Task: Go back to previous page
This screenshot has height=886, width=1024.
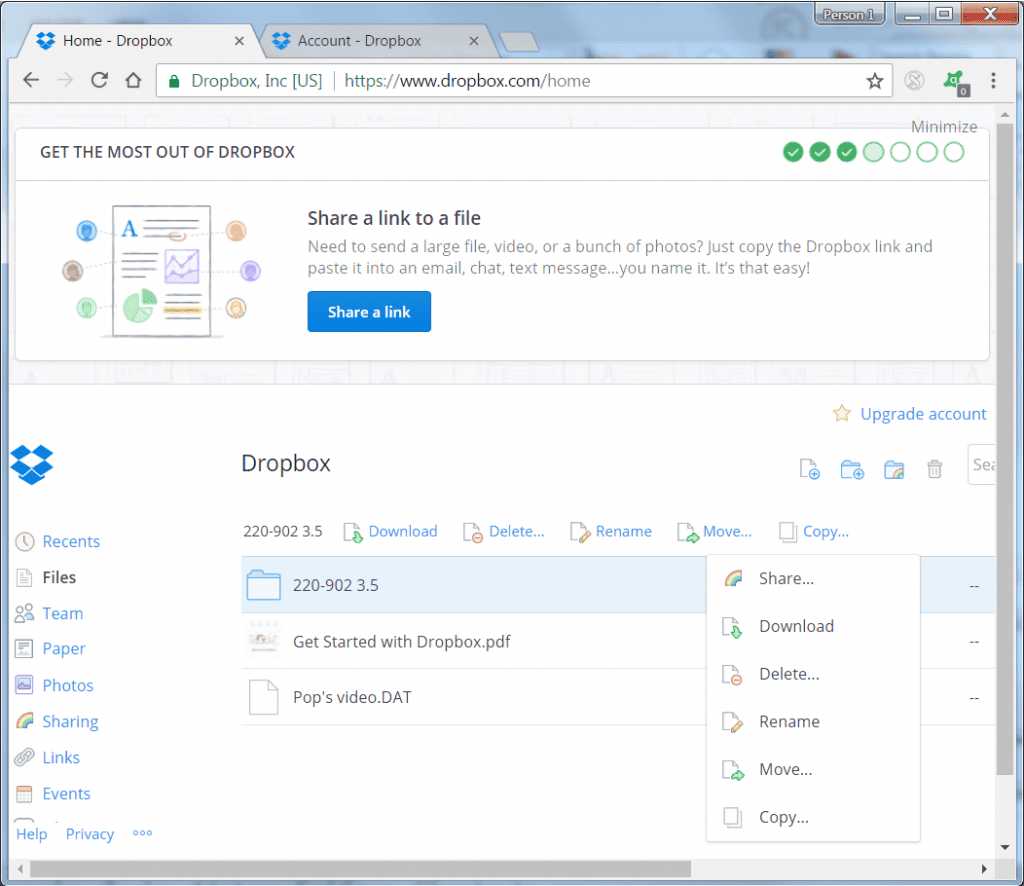Action: point(31,80)
